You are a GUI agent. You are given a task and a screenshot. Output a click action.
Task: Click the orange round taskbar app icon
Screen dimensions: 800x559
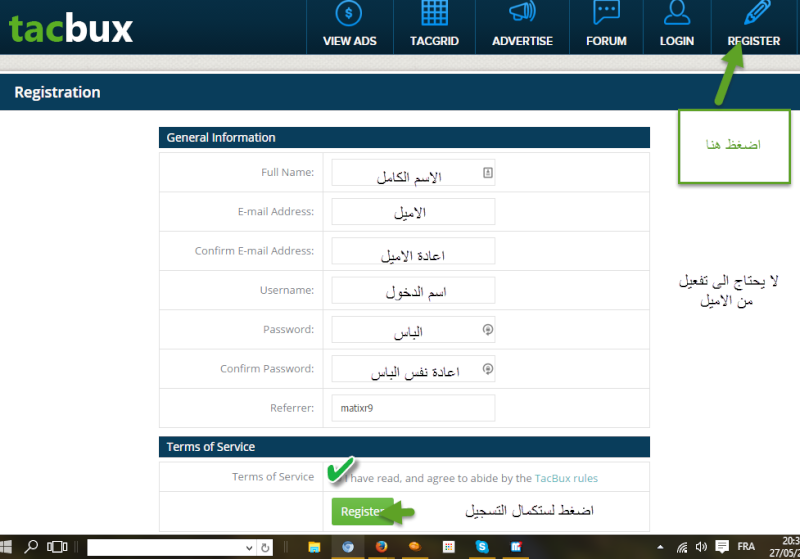[415, 546]
